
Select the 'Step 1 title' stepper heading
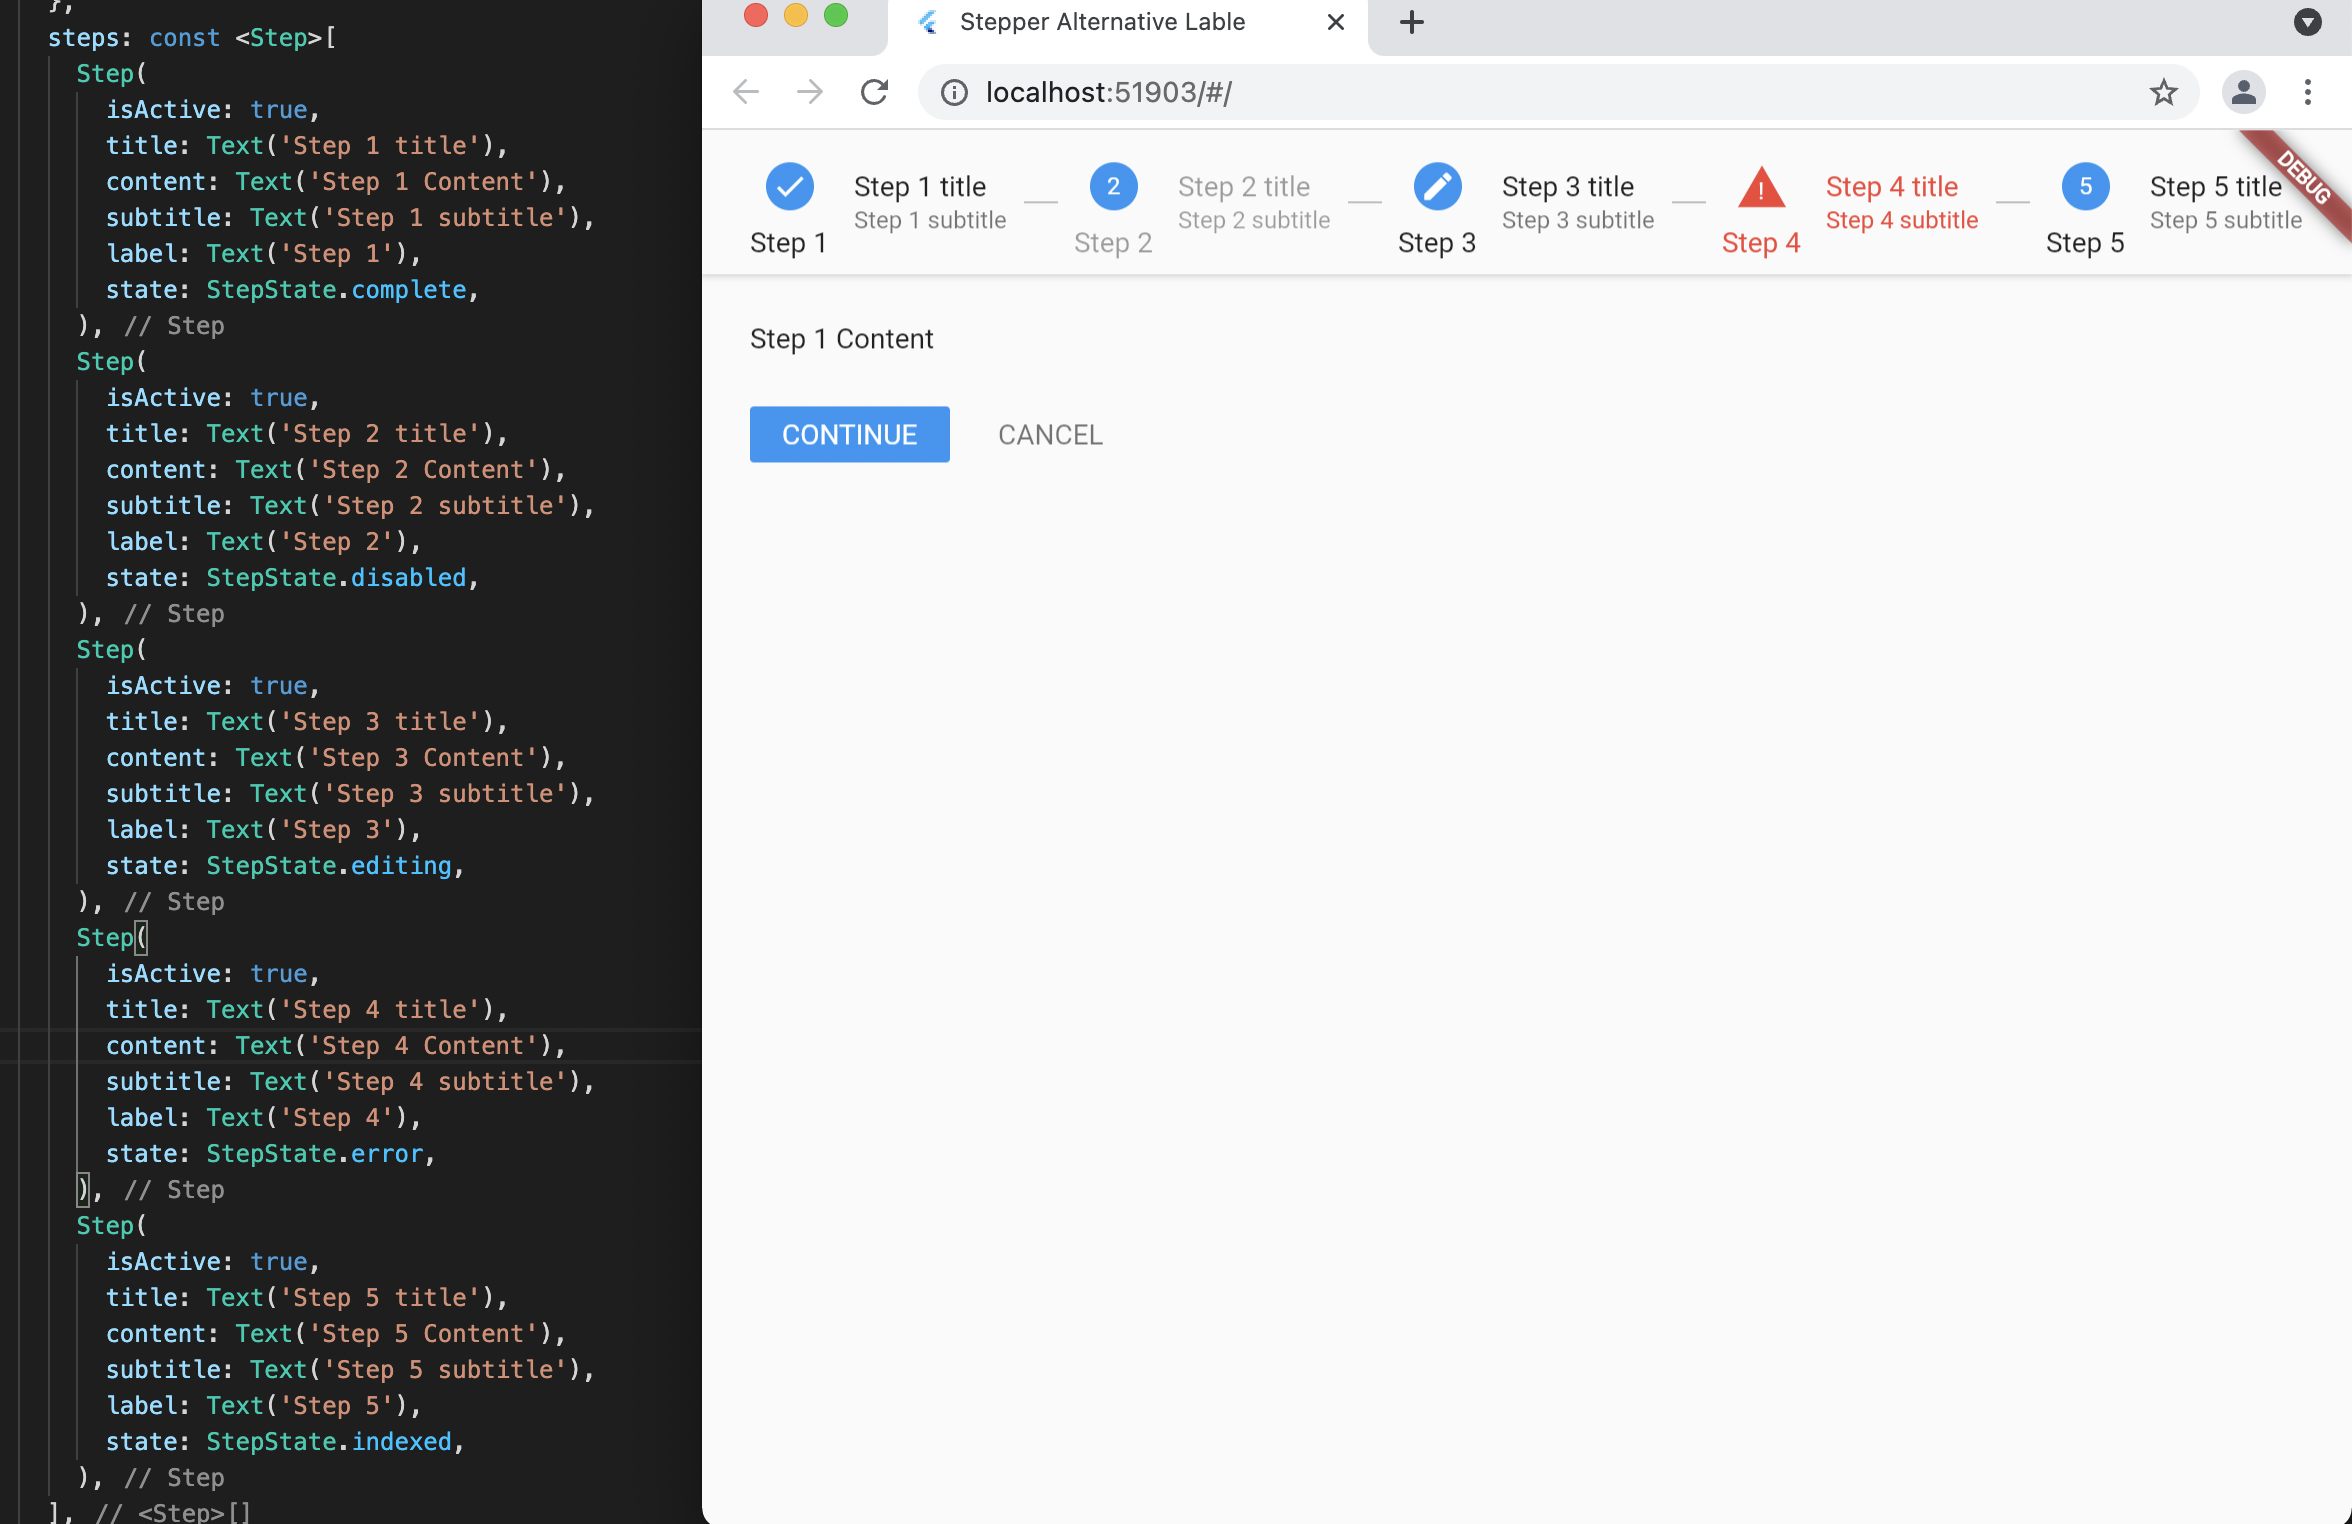point(919,187)
